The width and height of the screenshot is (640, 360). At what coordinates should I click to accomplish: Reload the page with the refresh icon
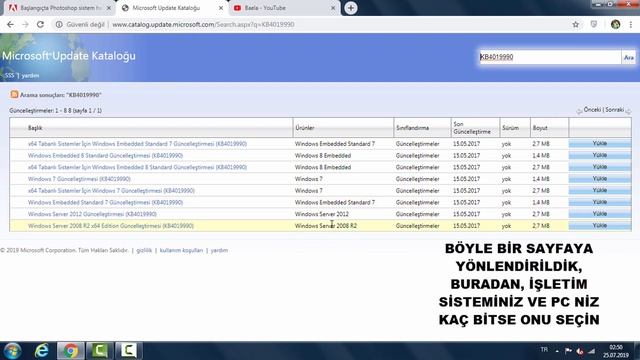coord(40,24)
